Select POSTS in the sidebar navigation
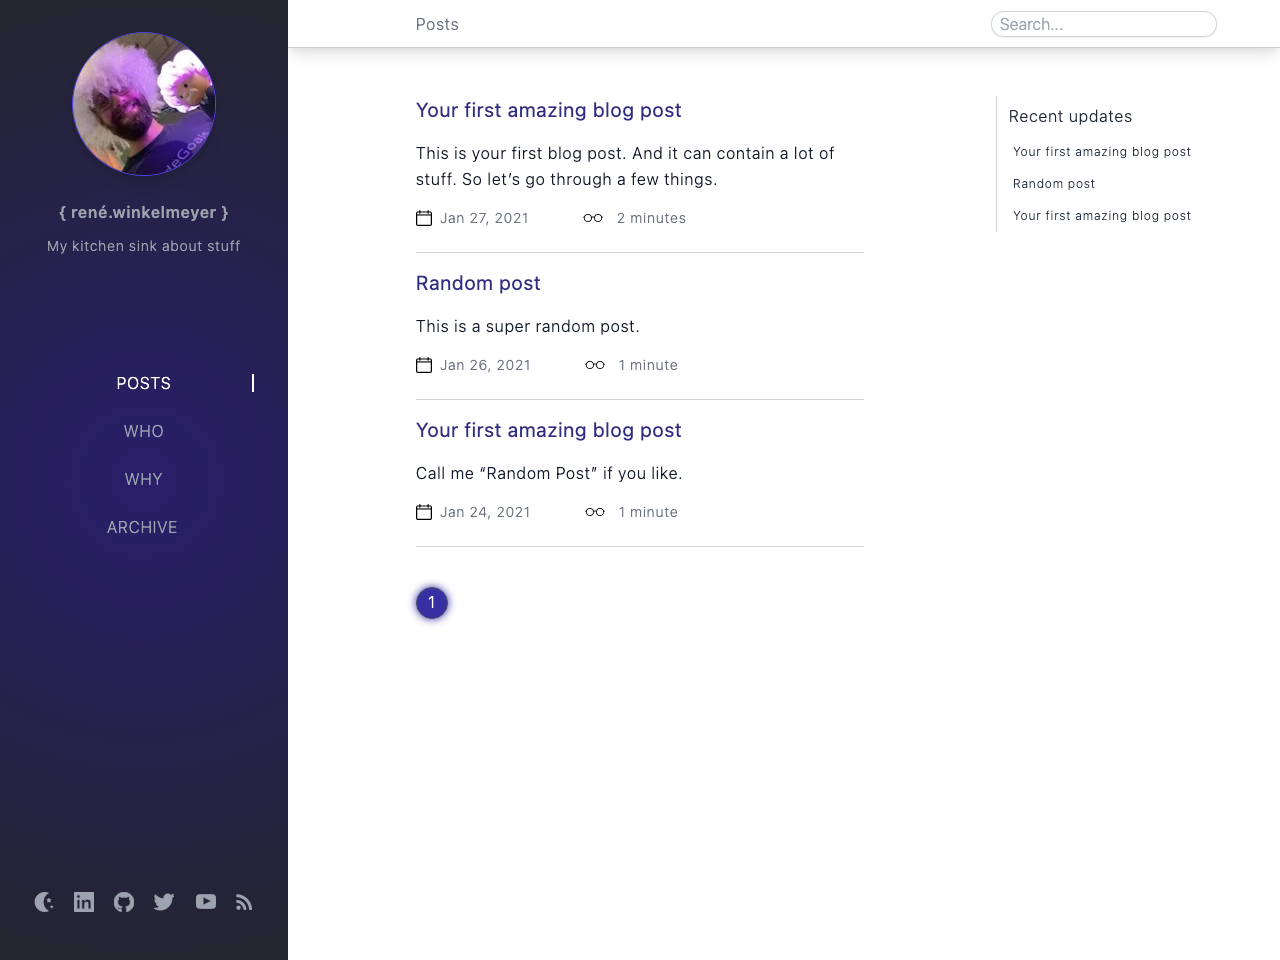Viewport: 1280px width, 960px height. pos(143,383)
